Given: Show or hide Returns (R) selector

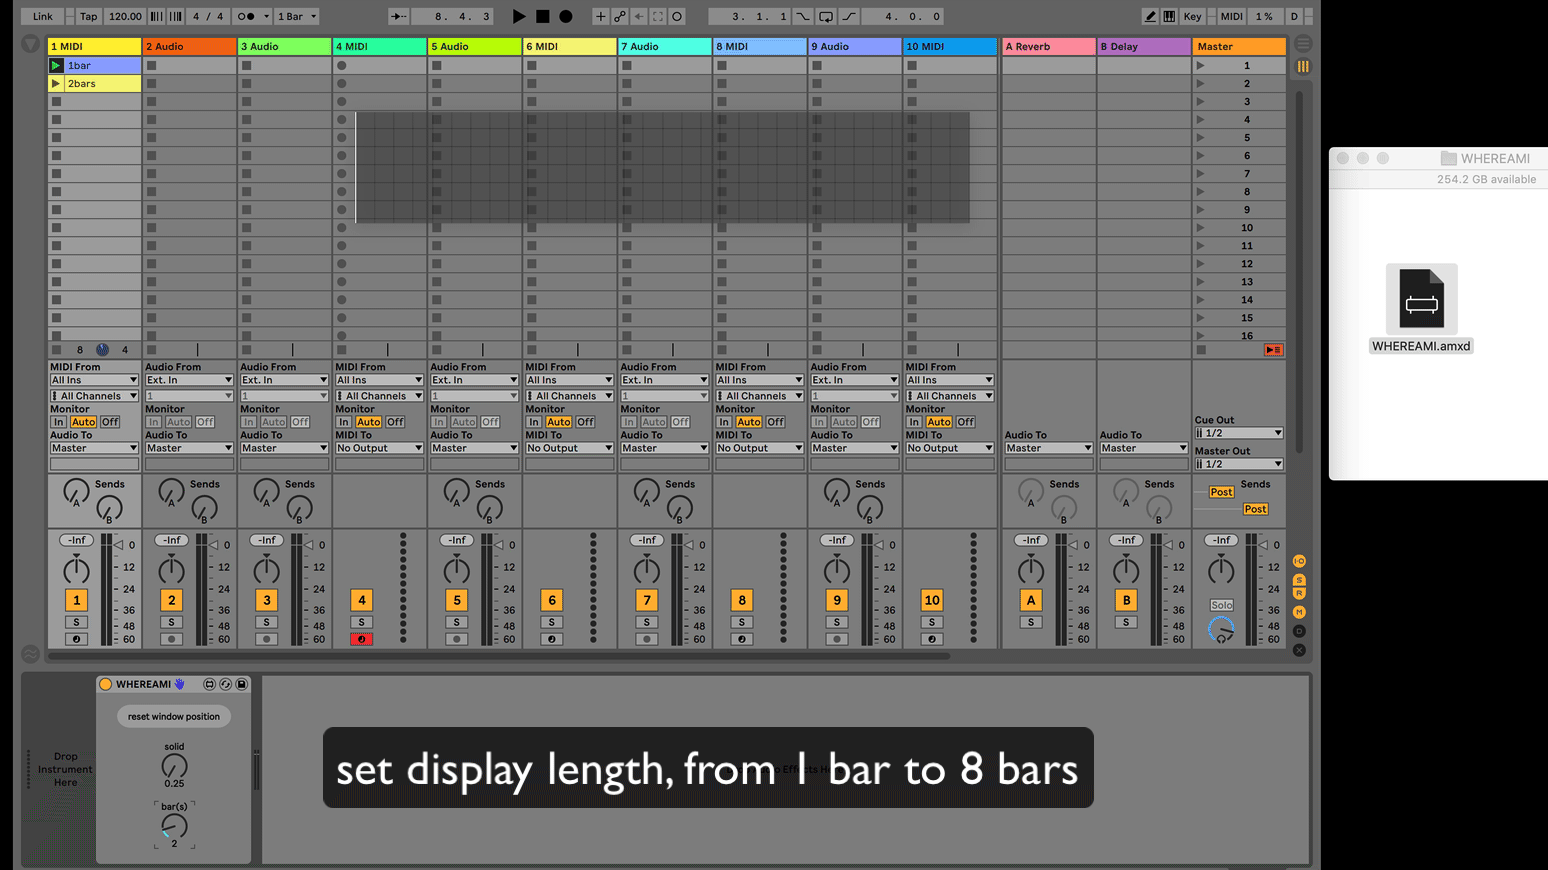Looking at the screenshot, I should coord(1299,594).
